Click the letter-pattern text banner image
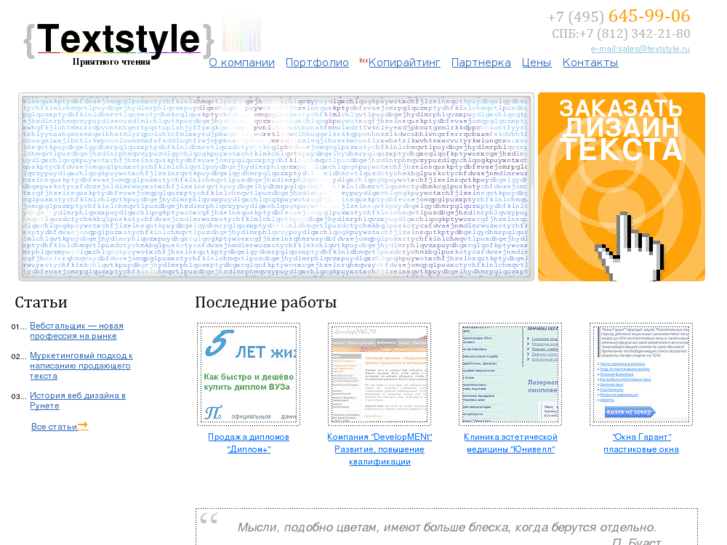Viewport: 727px width, 545px height. [x=276, y=186]
